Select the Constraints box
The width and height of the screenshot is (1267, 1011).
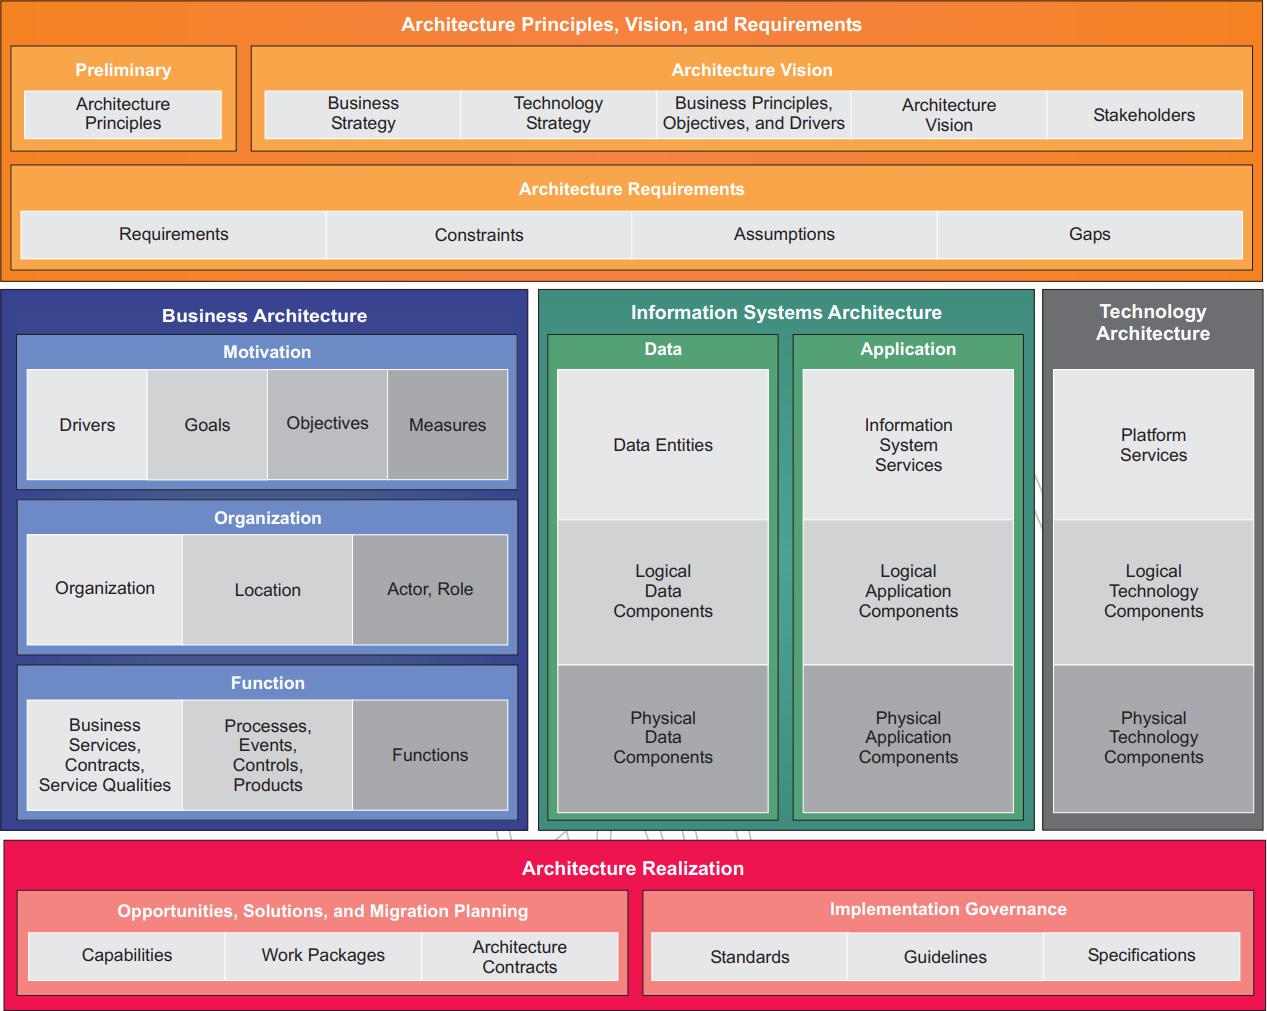point(478,235)
